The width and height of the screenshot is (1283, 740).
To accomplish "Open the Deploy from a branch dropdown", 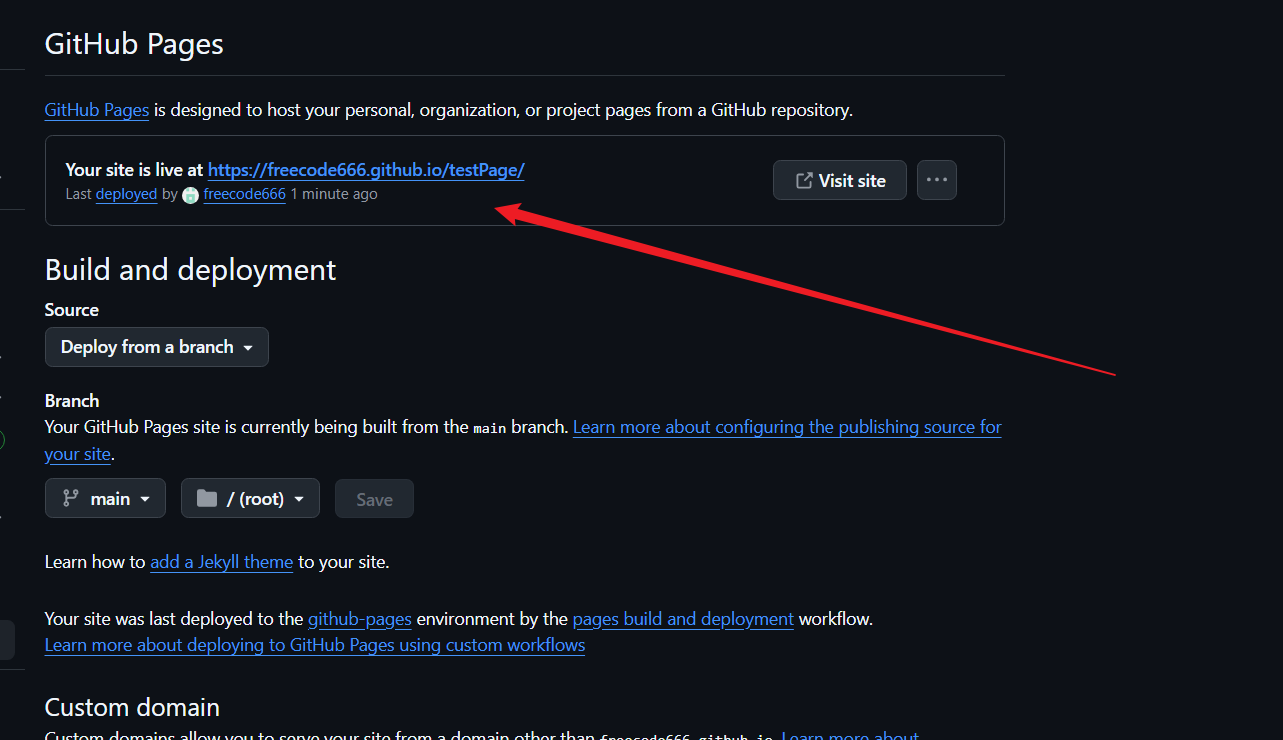I will click(157, 347).
